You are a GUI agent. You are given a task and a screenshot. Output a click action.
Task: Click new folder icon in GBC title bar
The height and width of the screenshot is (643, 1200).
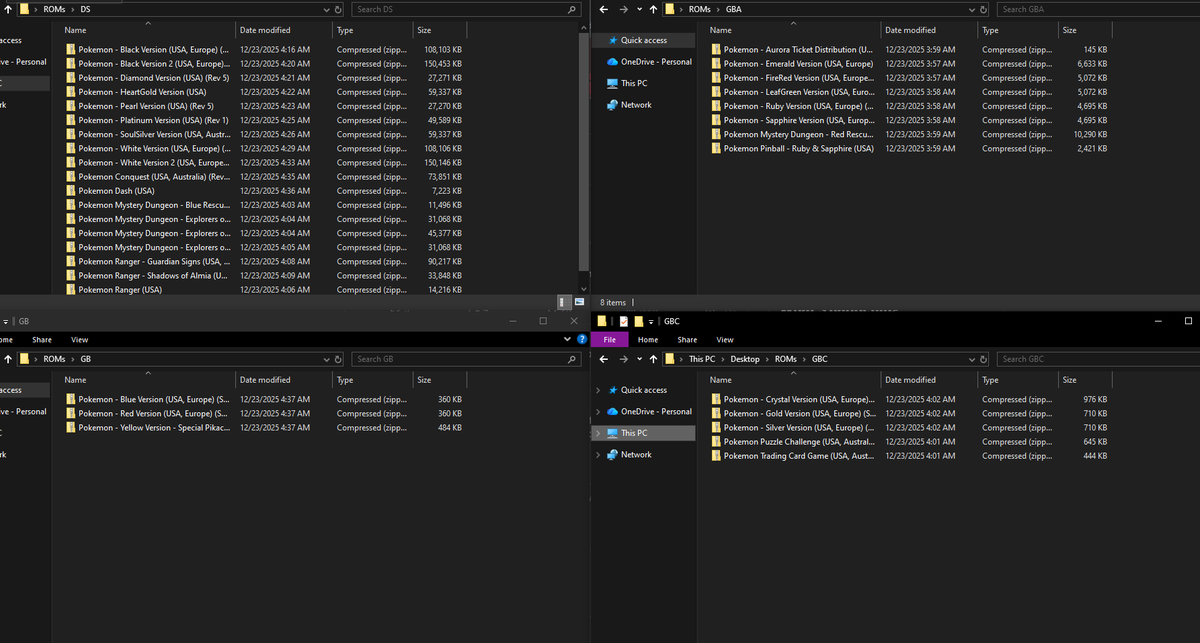coord(638,321)
